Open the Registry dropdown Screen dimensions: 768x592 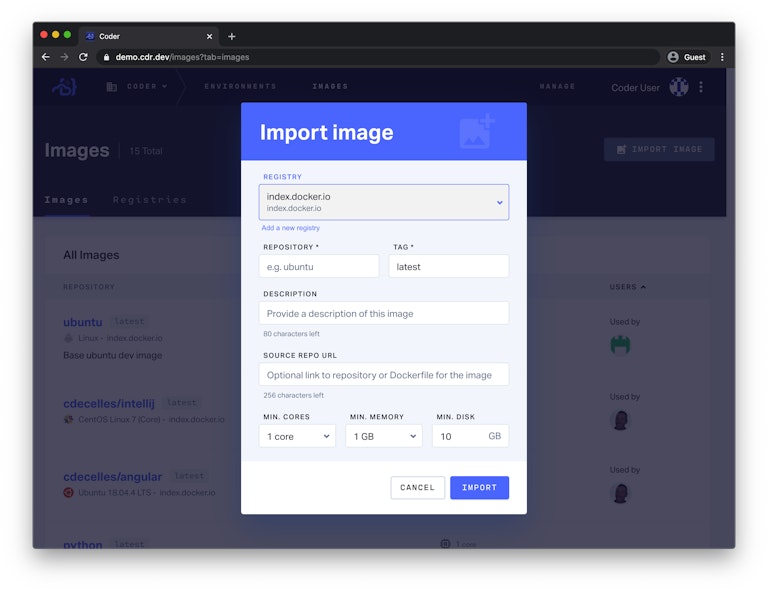tap(384, 202)
